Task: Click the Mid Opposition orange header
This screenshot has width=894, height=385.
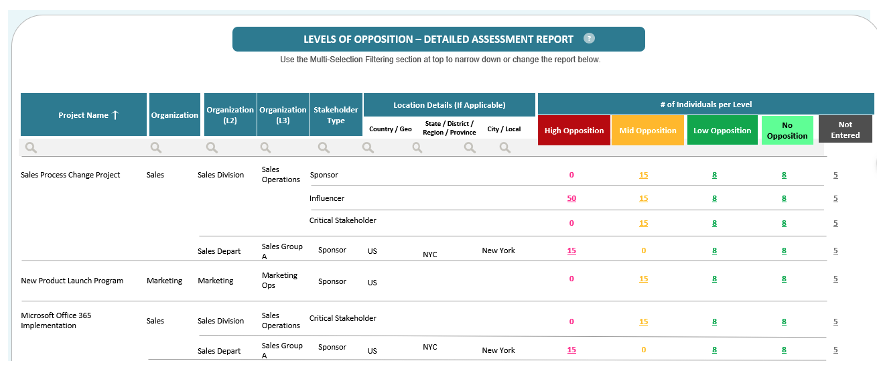Action: [x=648, y=130]
